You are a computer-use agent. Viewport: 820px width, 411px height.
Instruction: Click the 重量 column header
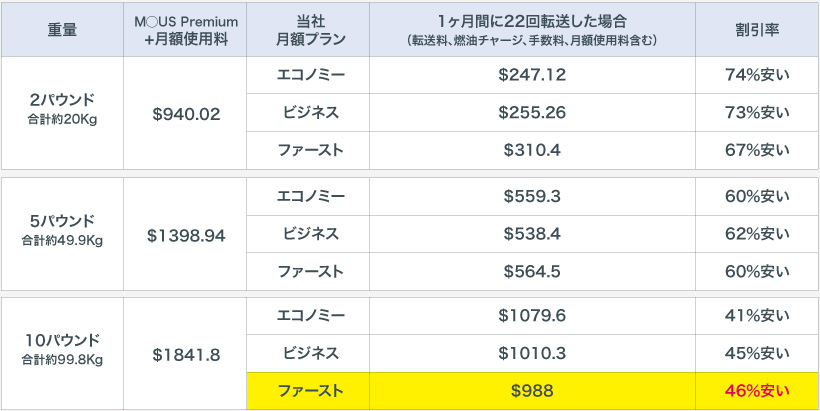tap(62, 30)
